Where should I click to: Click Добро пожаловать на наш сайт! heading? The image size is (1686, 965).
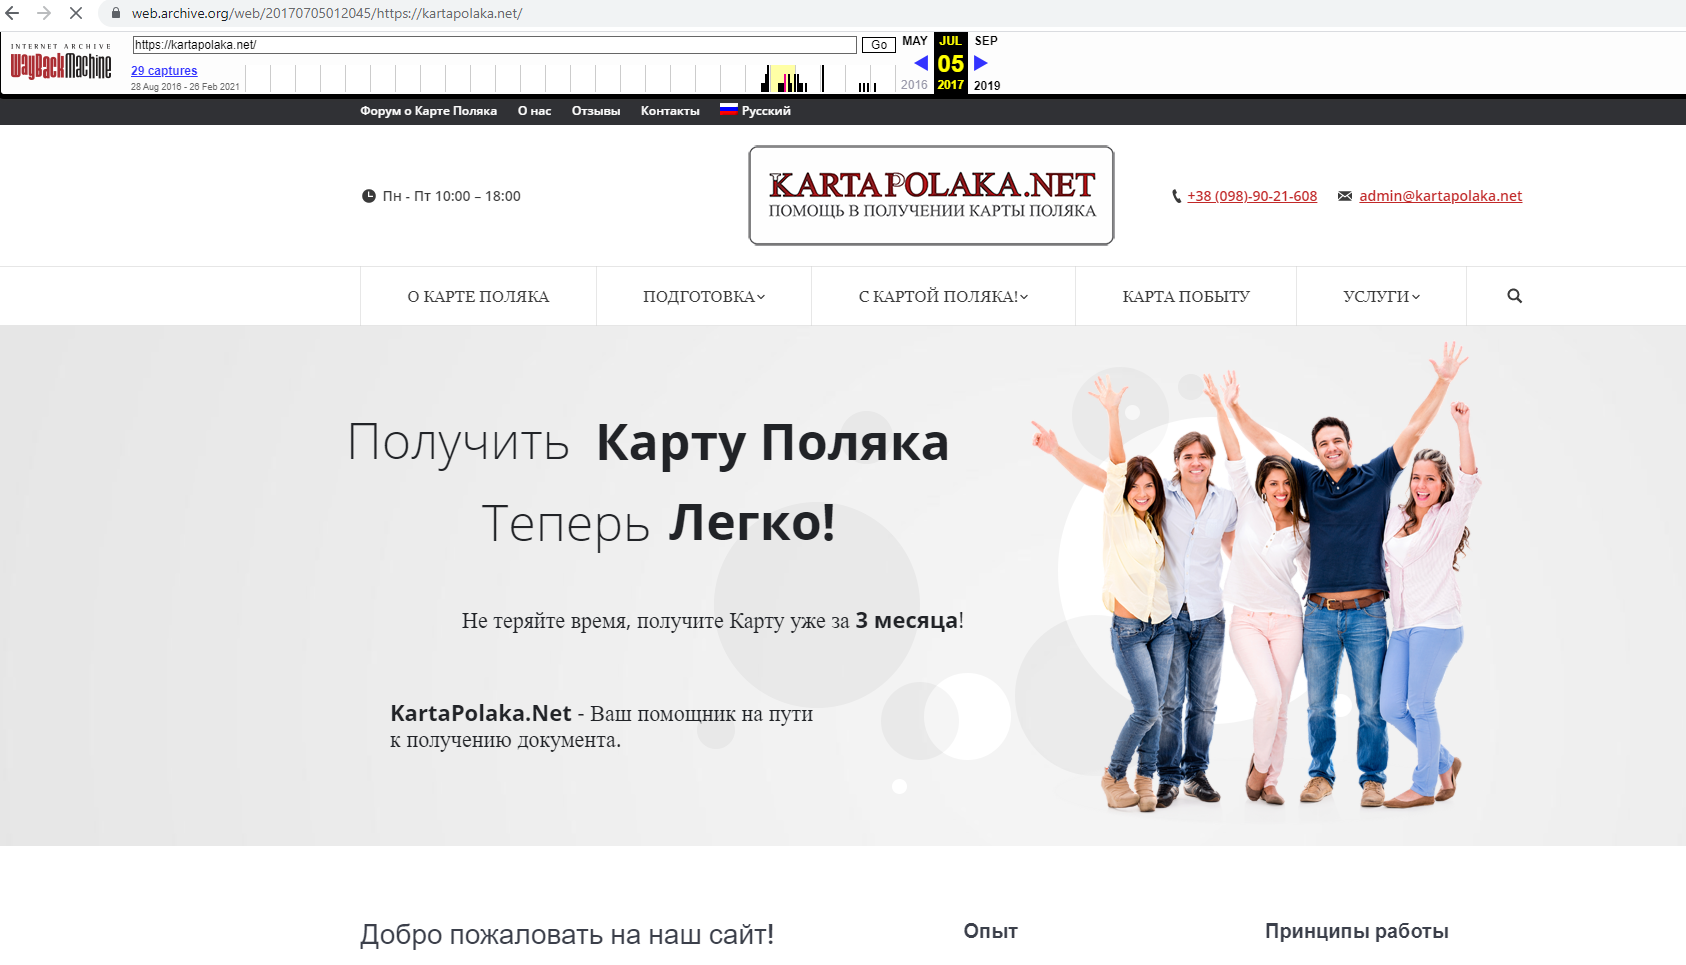(567, 935)
